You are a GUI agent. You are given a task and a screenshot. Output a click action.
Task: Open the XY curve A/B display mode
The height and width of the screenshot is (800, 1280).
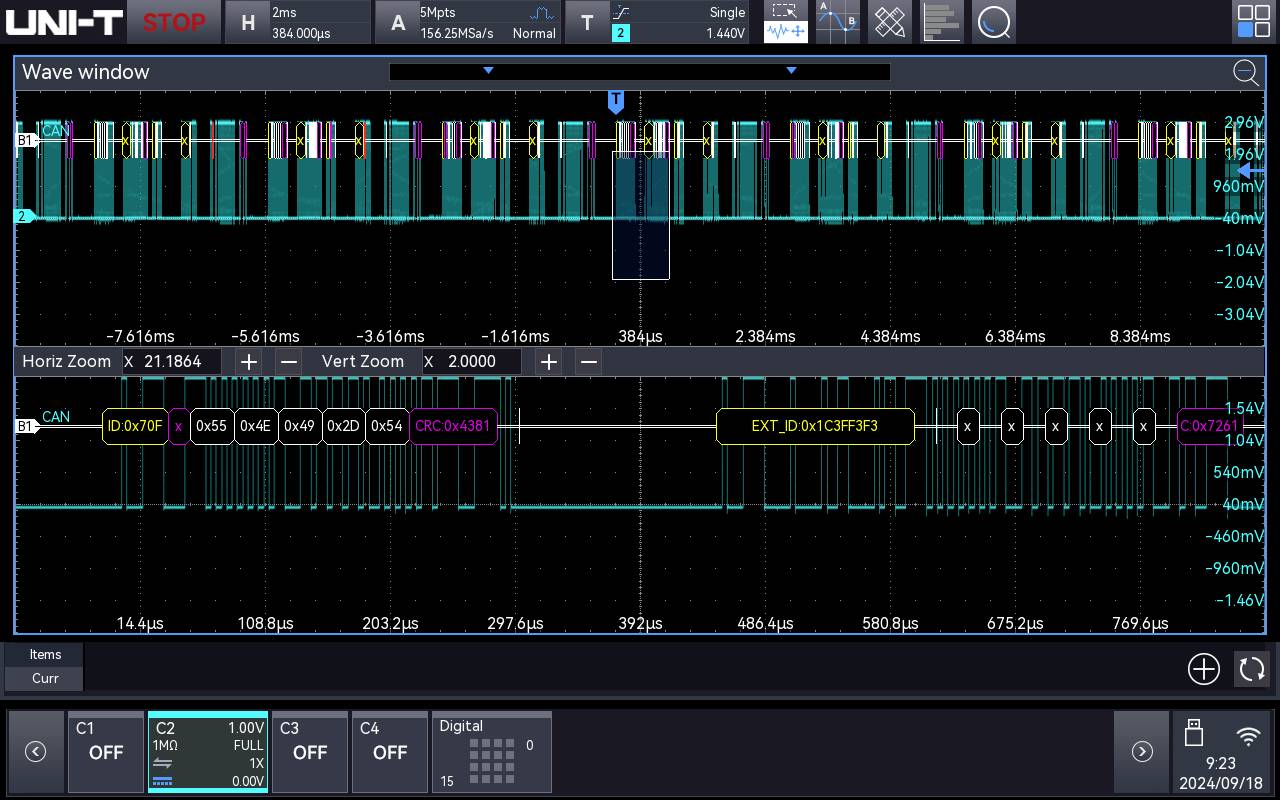coord(837,21)
